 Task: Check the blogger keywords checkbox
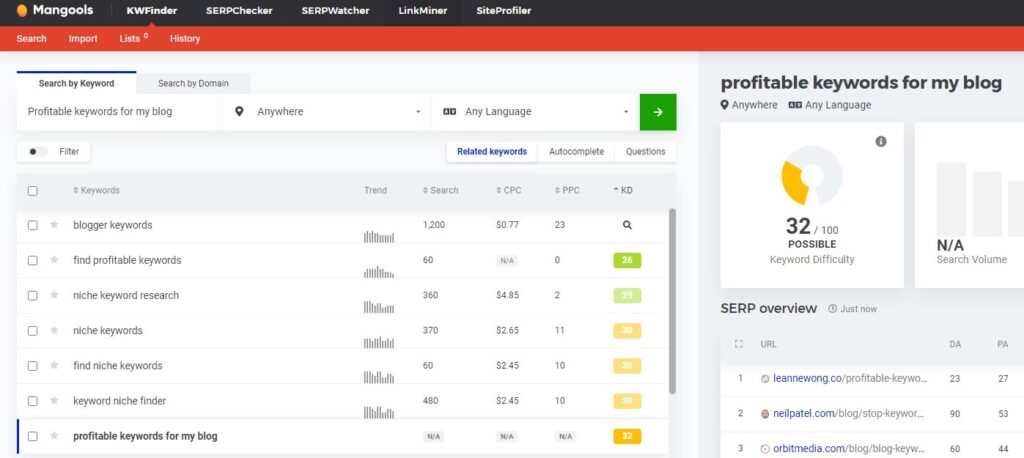(33, 225)
